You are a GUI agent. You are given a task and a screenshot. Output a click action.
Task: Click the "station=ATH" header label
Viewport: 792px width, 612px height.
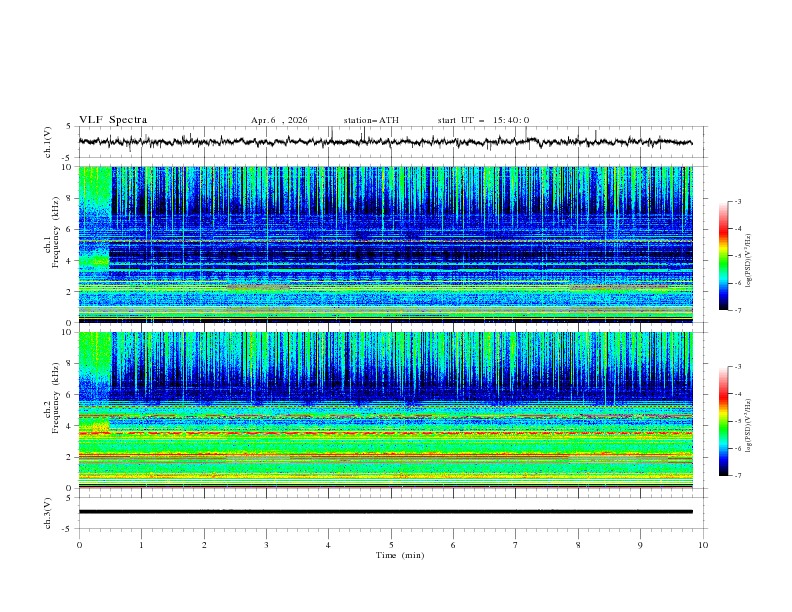coord(371,120)
